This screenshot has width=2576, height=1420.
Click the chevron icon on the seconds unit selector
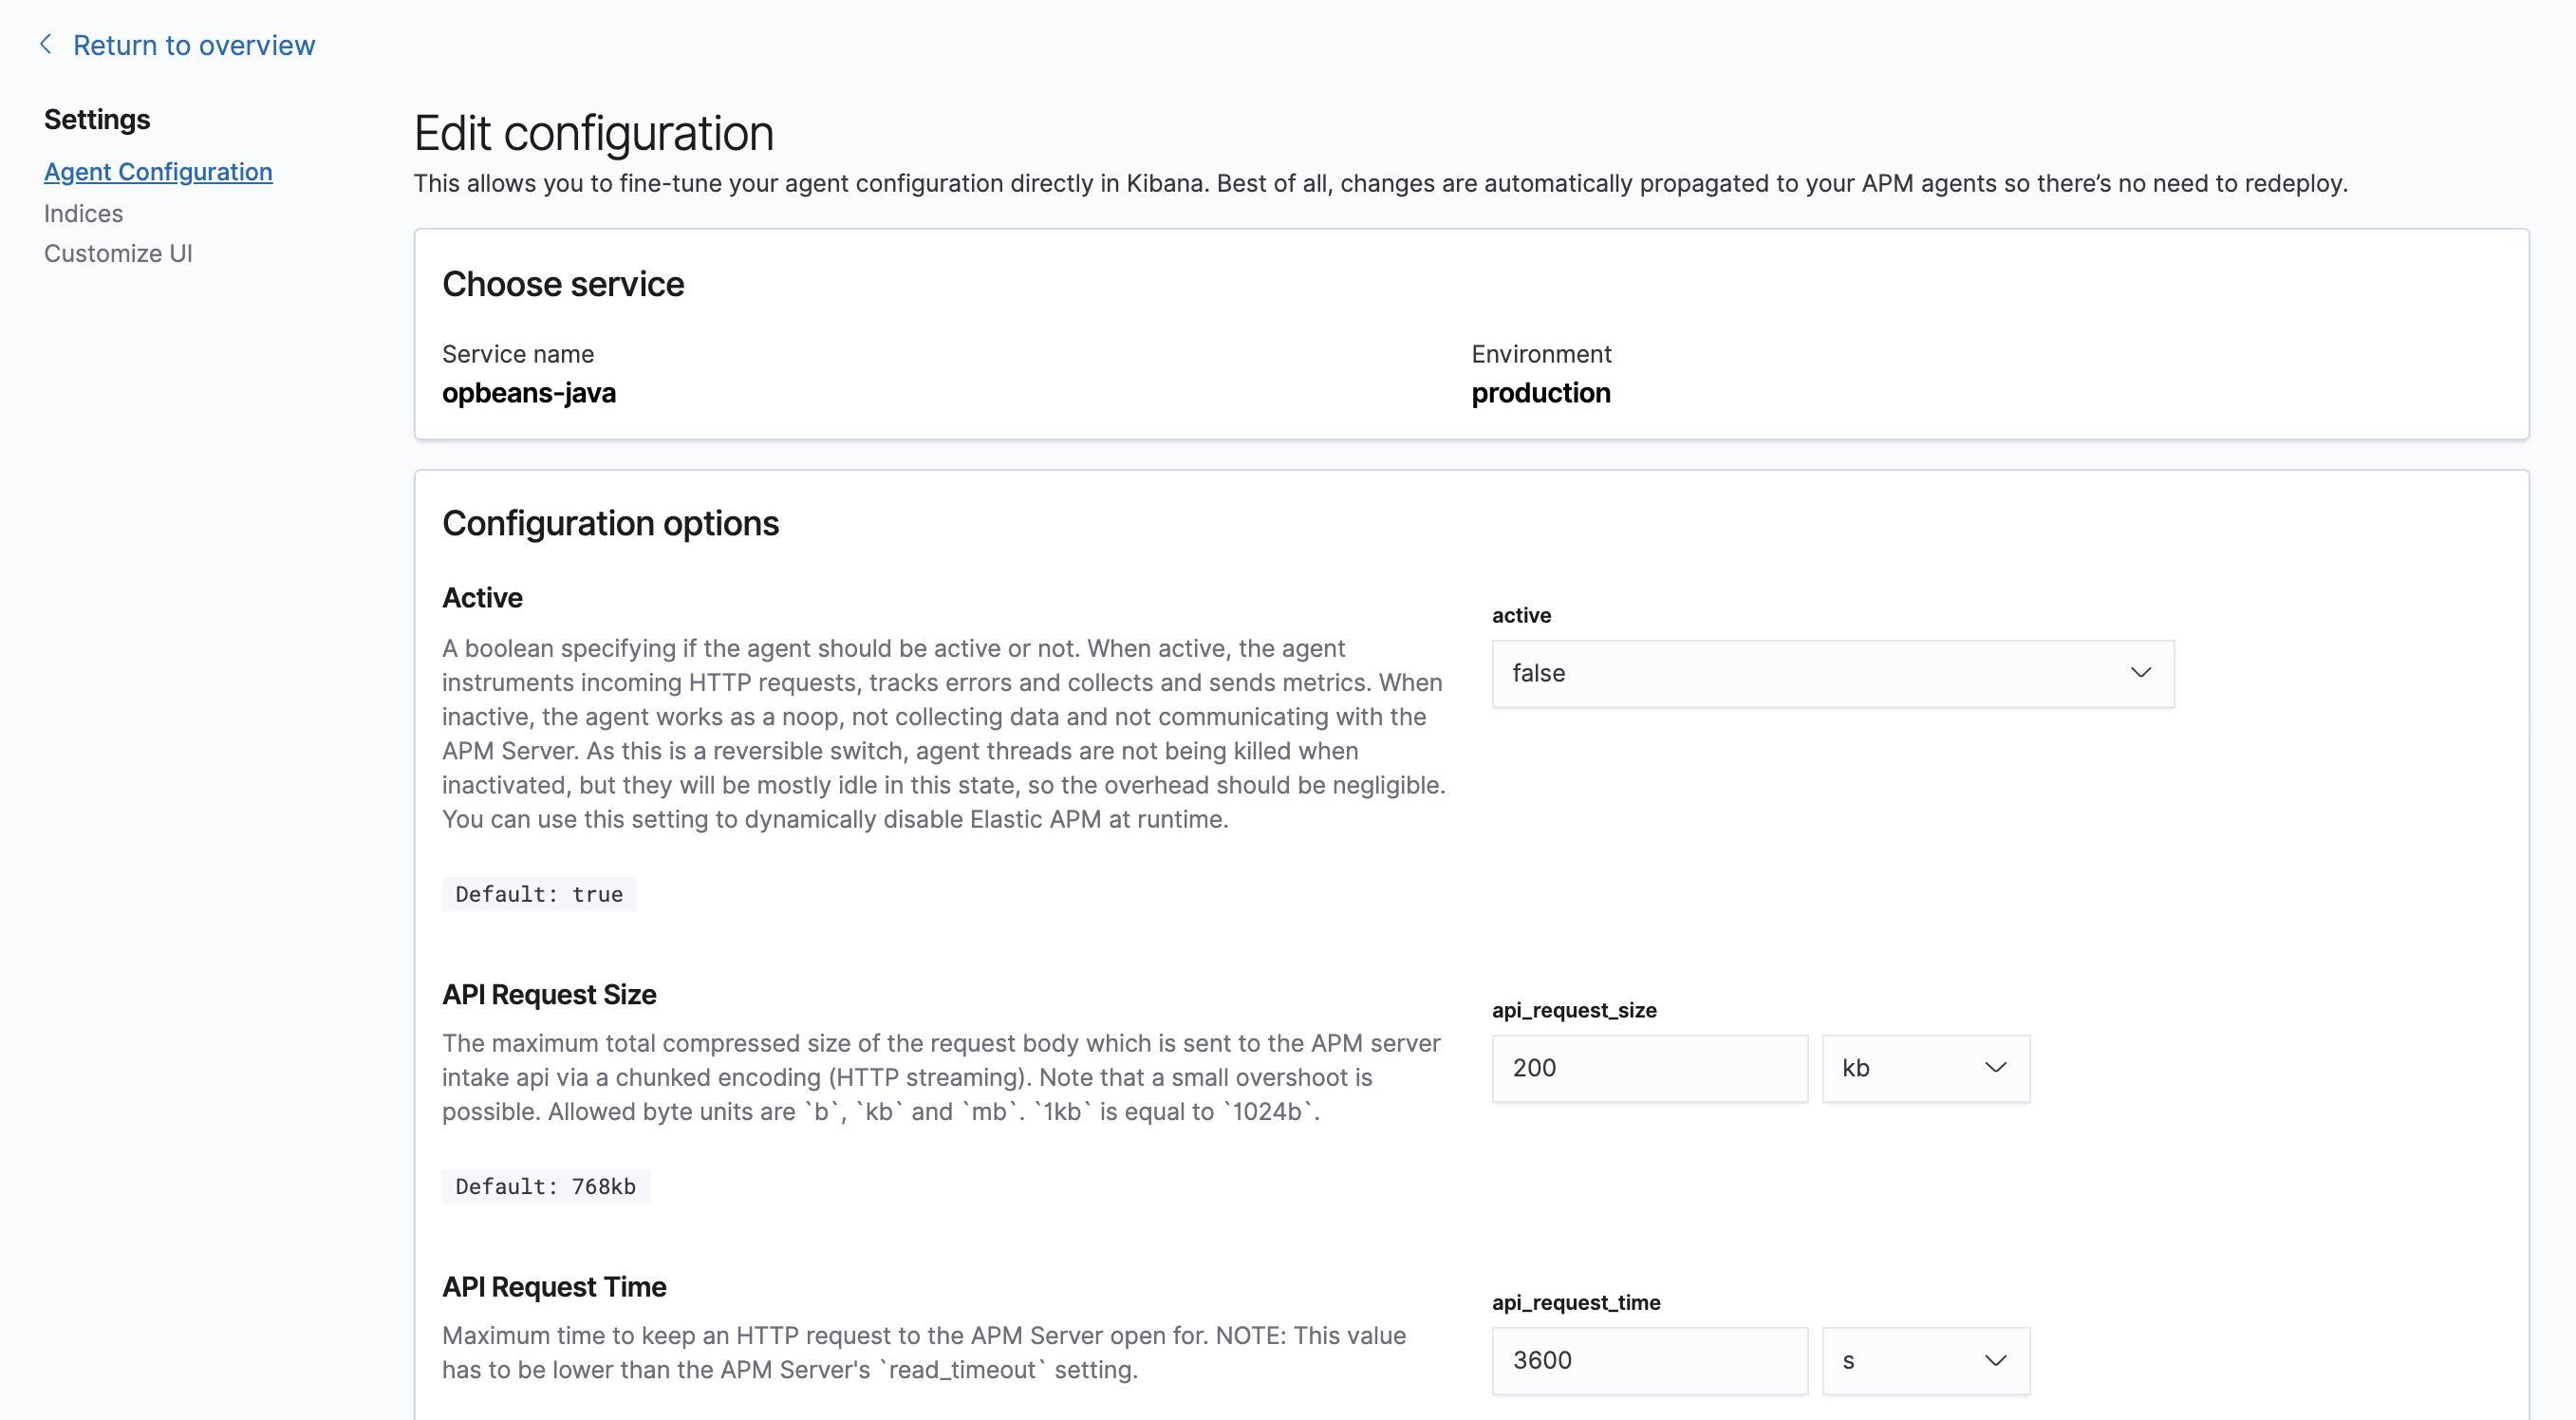tap(1994, 1360)
